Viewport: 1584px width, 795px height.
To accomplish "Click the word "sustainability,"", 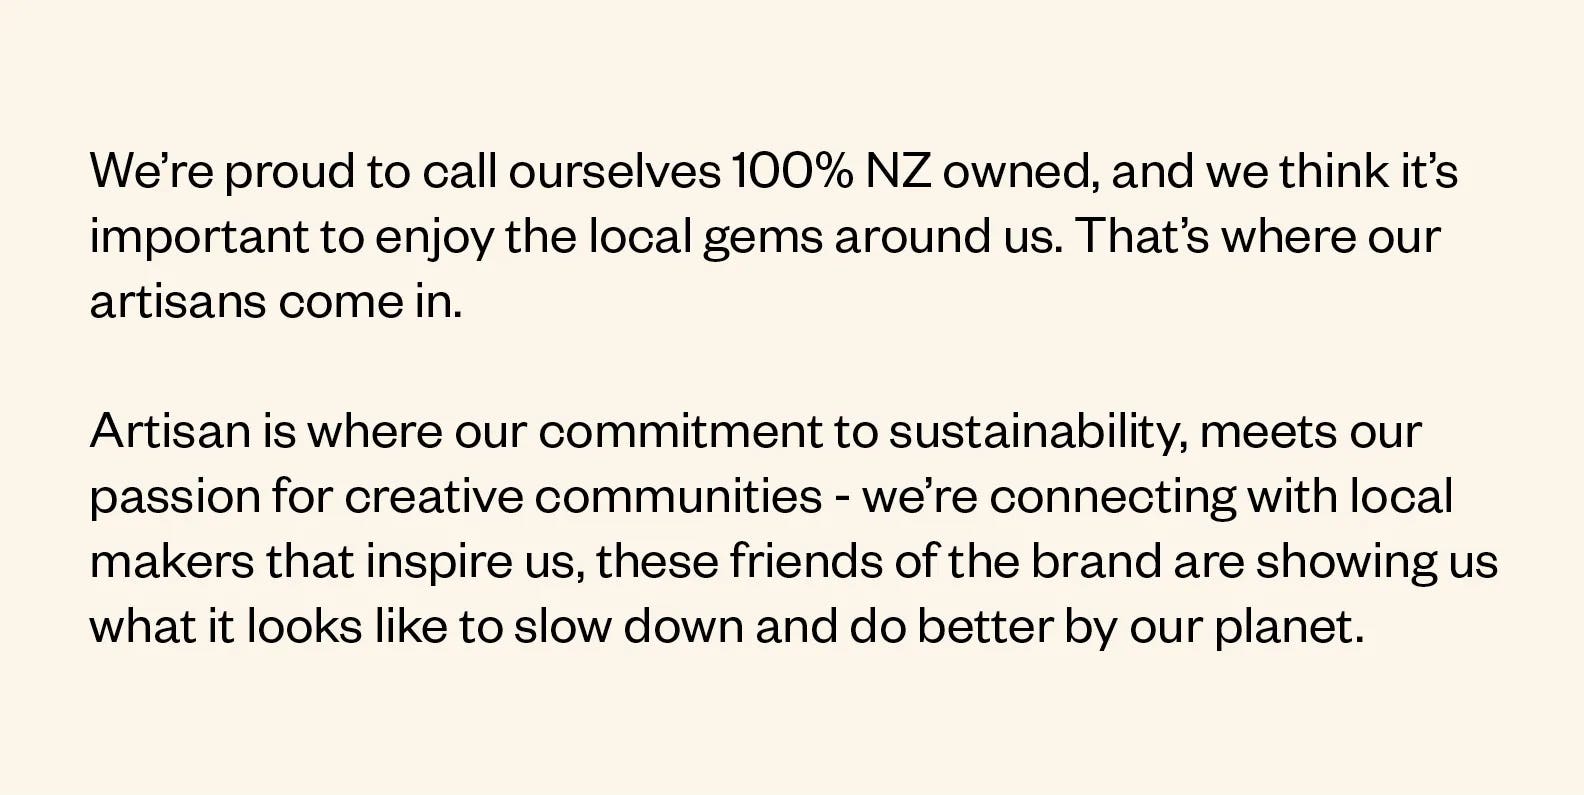I will point(1038,434).
